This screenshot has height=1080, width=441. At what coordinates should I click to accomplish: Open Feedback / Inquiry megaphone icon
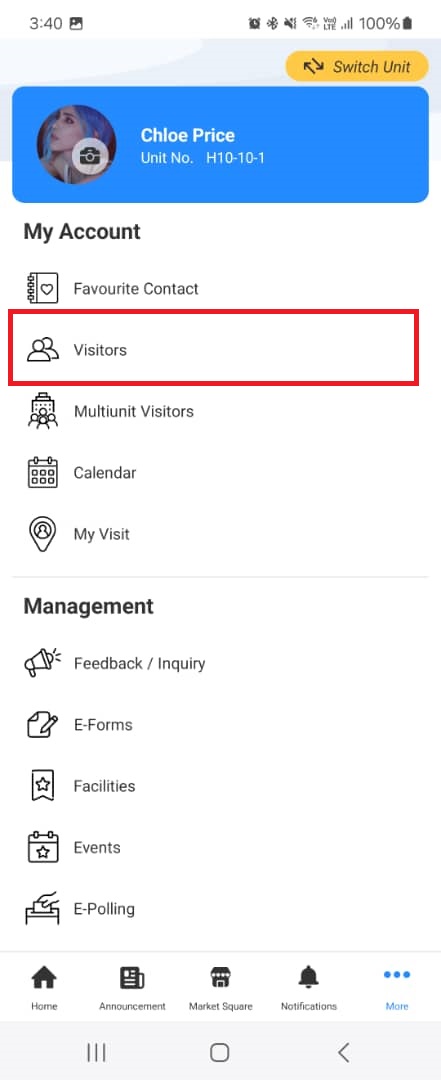[x=43, y=663]
